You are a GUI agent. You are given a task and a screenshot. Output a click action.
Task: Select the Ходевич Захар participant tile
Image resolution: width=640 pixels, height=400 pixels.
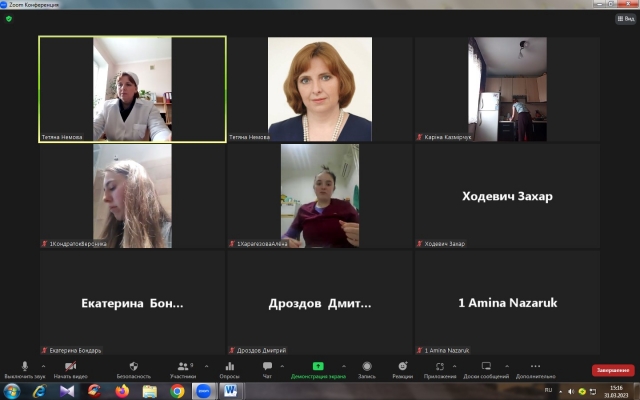click(x=507, y=196)
